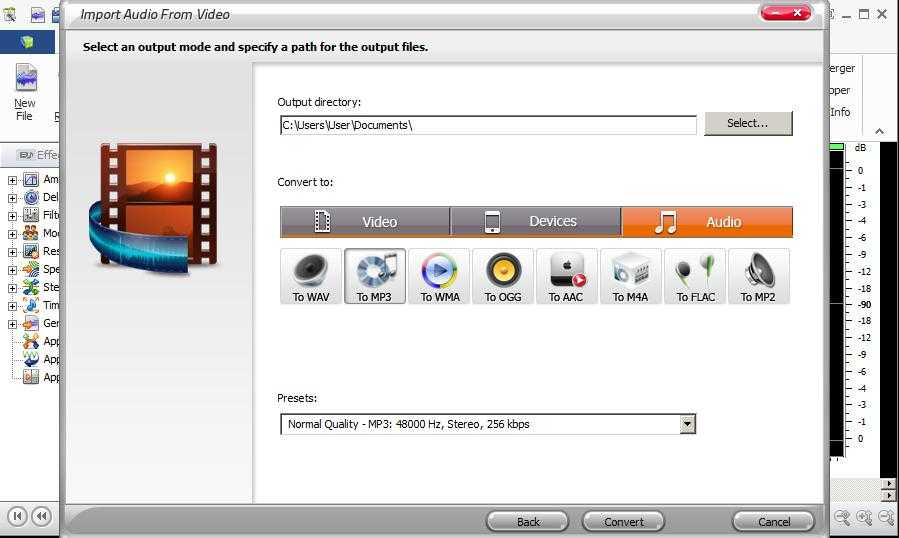Click the rightmost magnifier icon at bottom right
899x538 pixels.
(886, 518)
